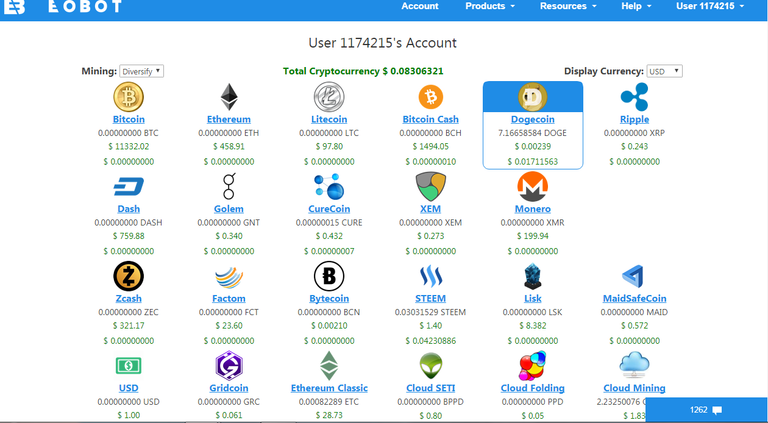Follow the CureCoin link
This screenshot has height=423, width=768.
[329, 209]
